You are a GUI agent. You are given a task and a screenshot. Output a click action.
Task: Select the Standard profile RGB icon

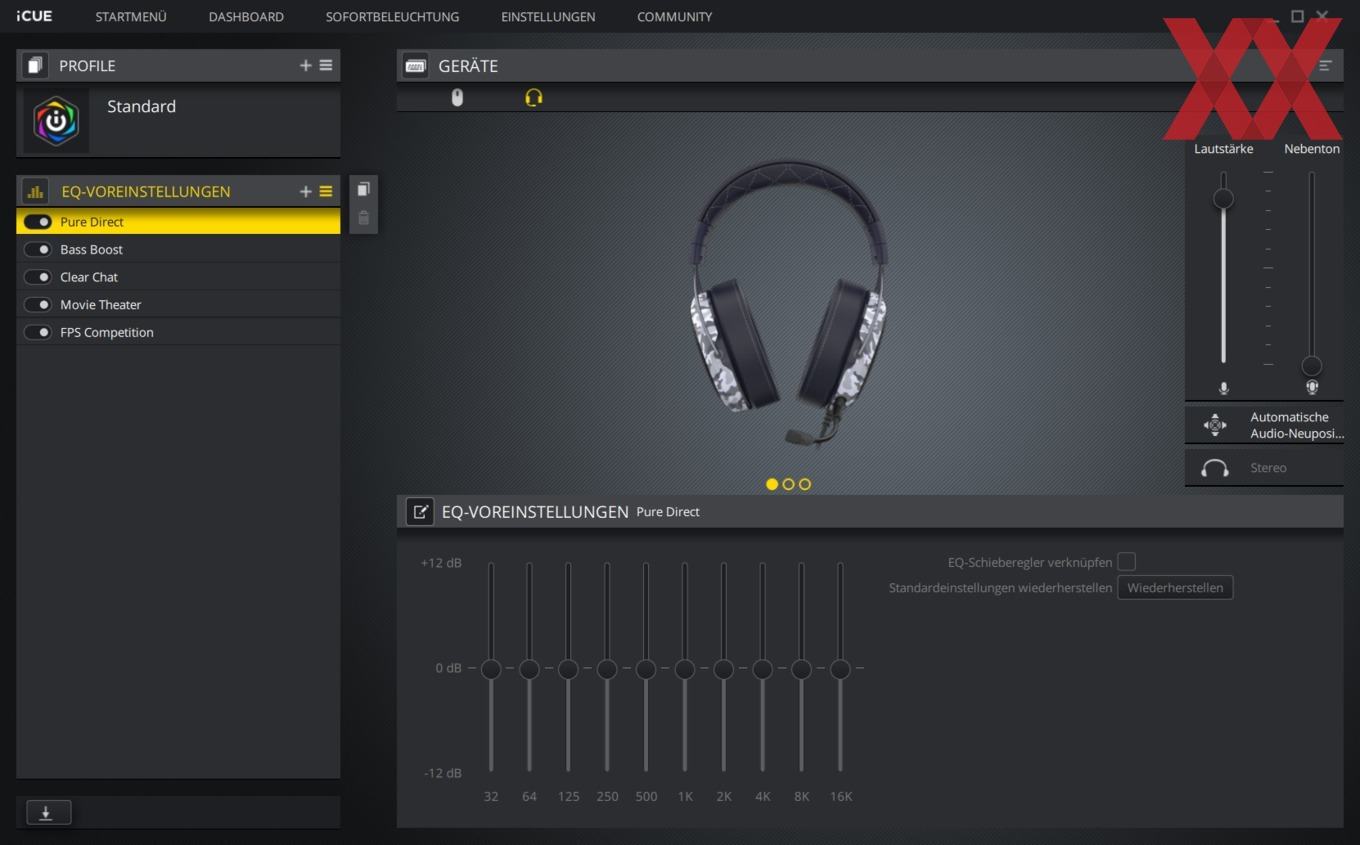[x=56, y=121]
